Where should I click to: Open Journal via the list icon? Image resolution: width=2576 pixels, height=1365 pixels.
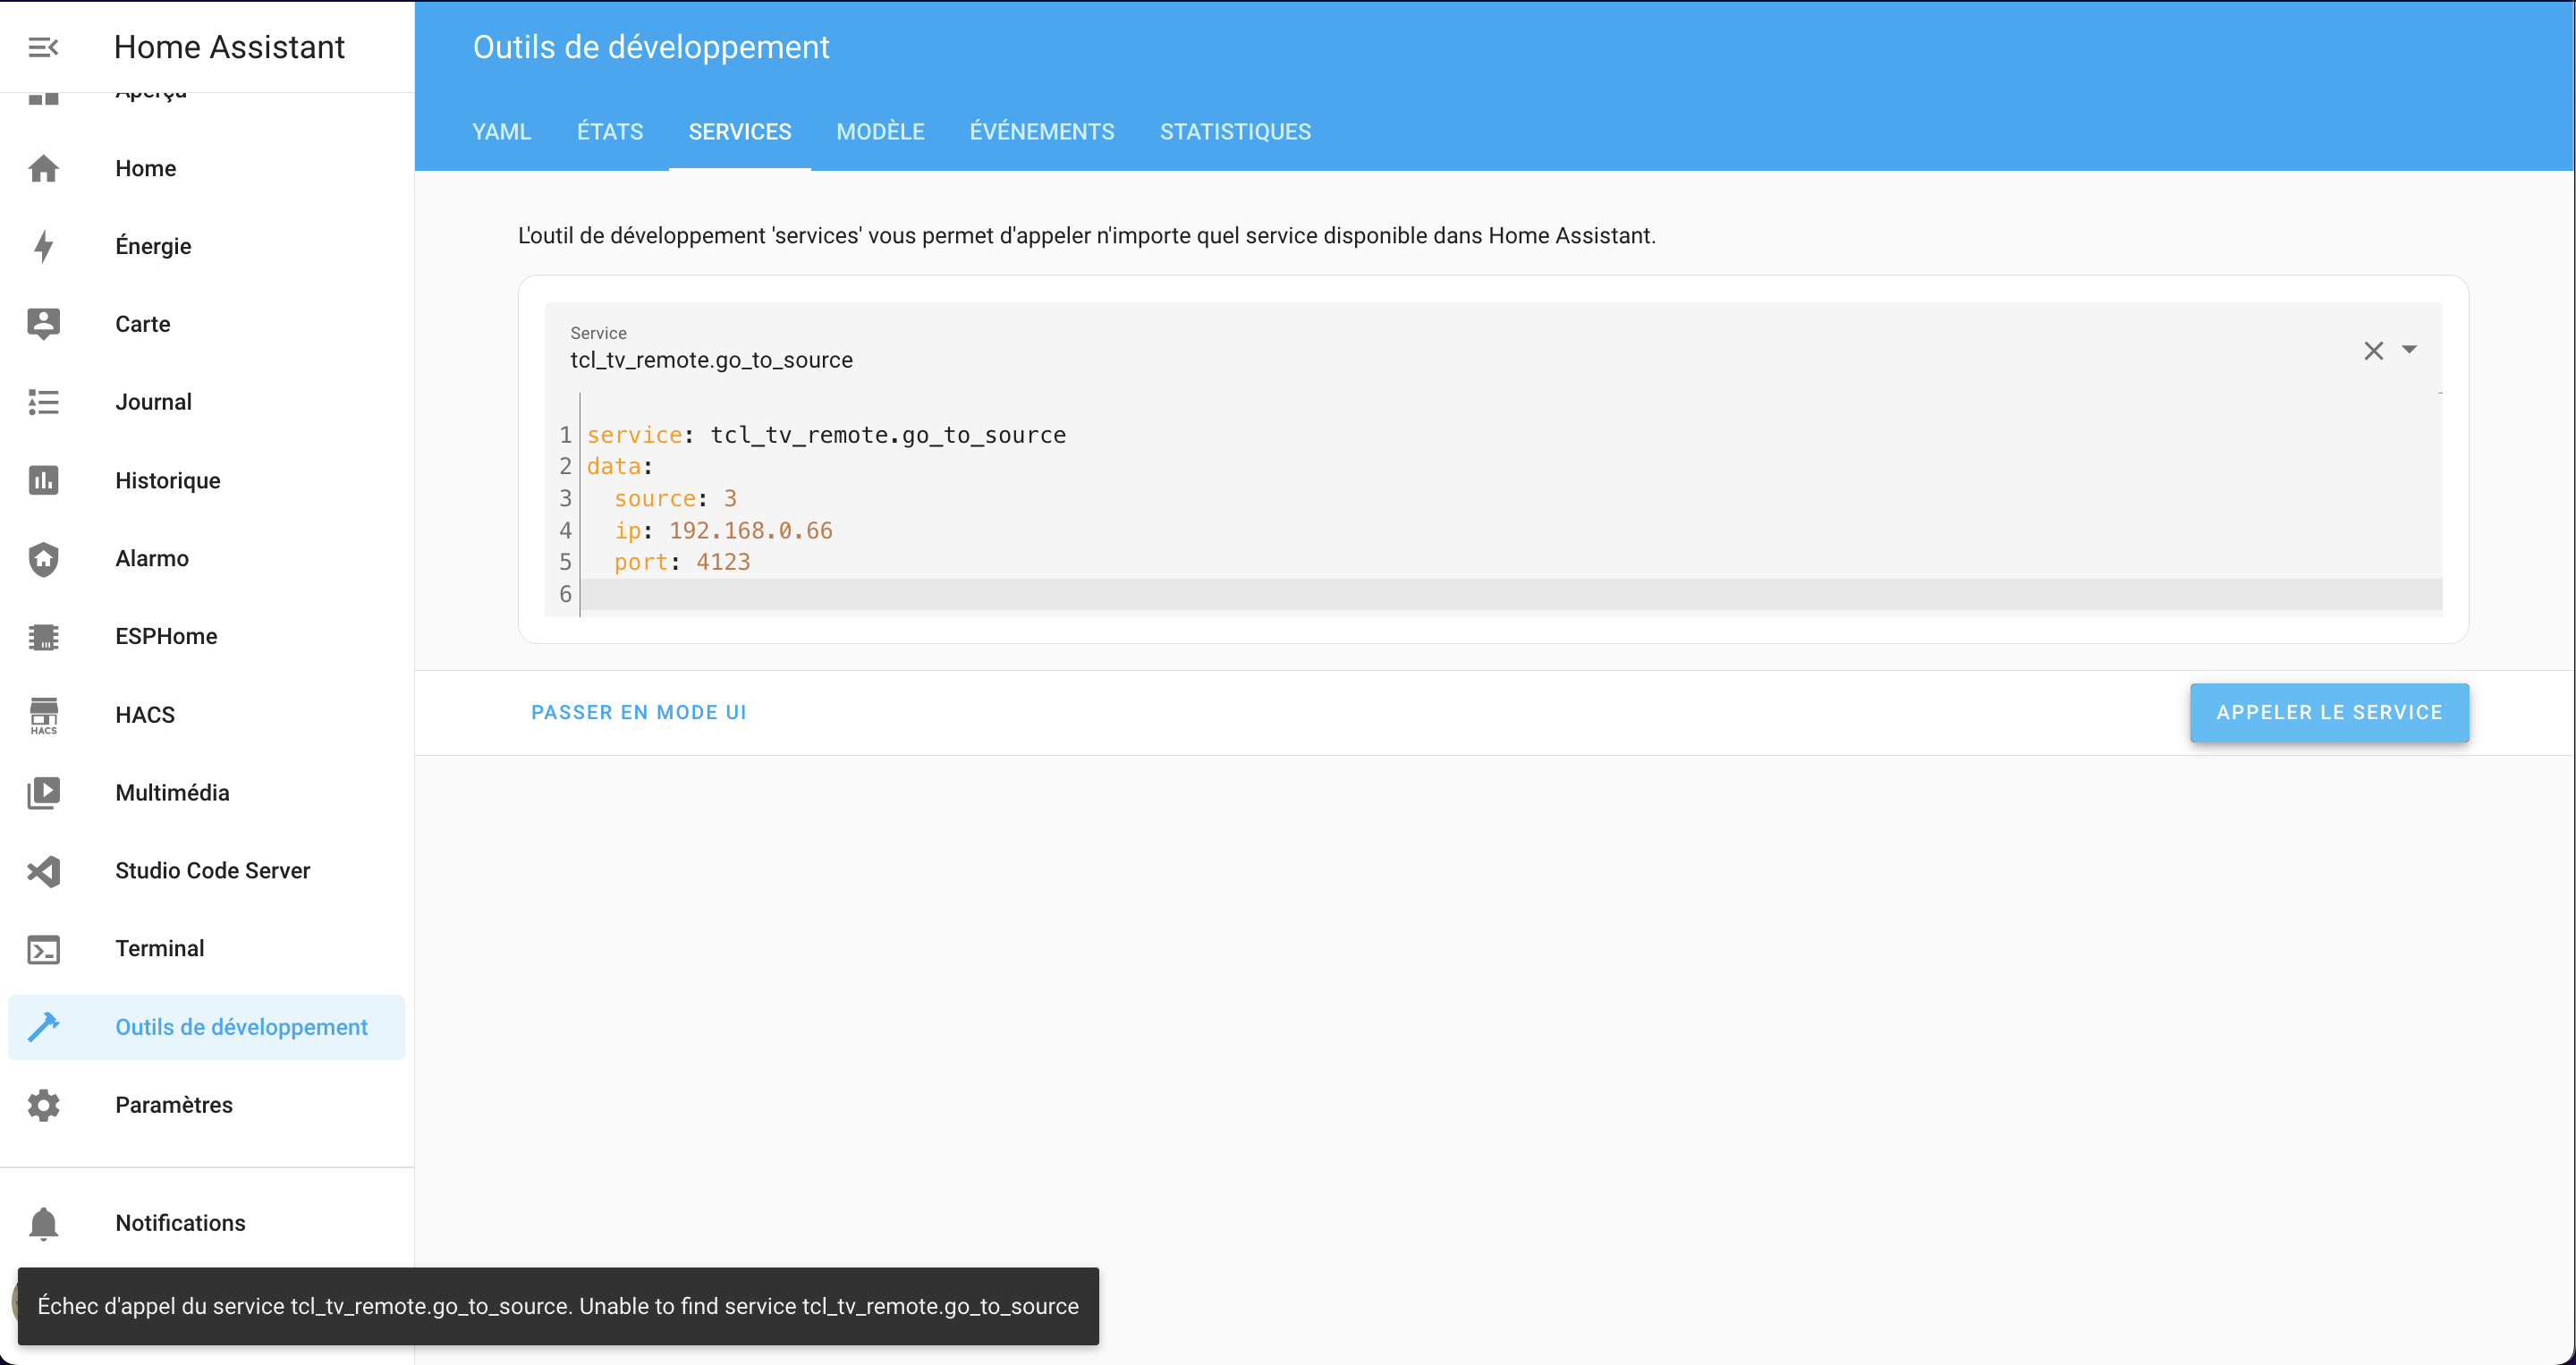pos(43,402)
